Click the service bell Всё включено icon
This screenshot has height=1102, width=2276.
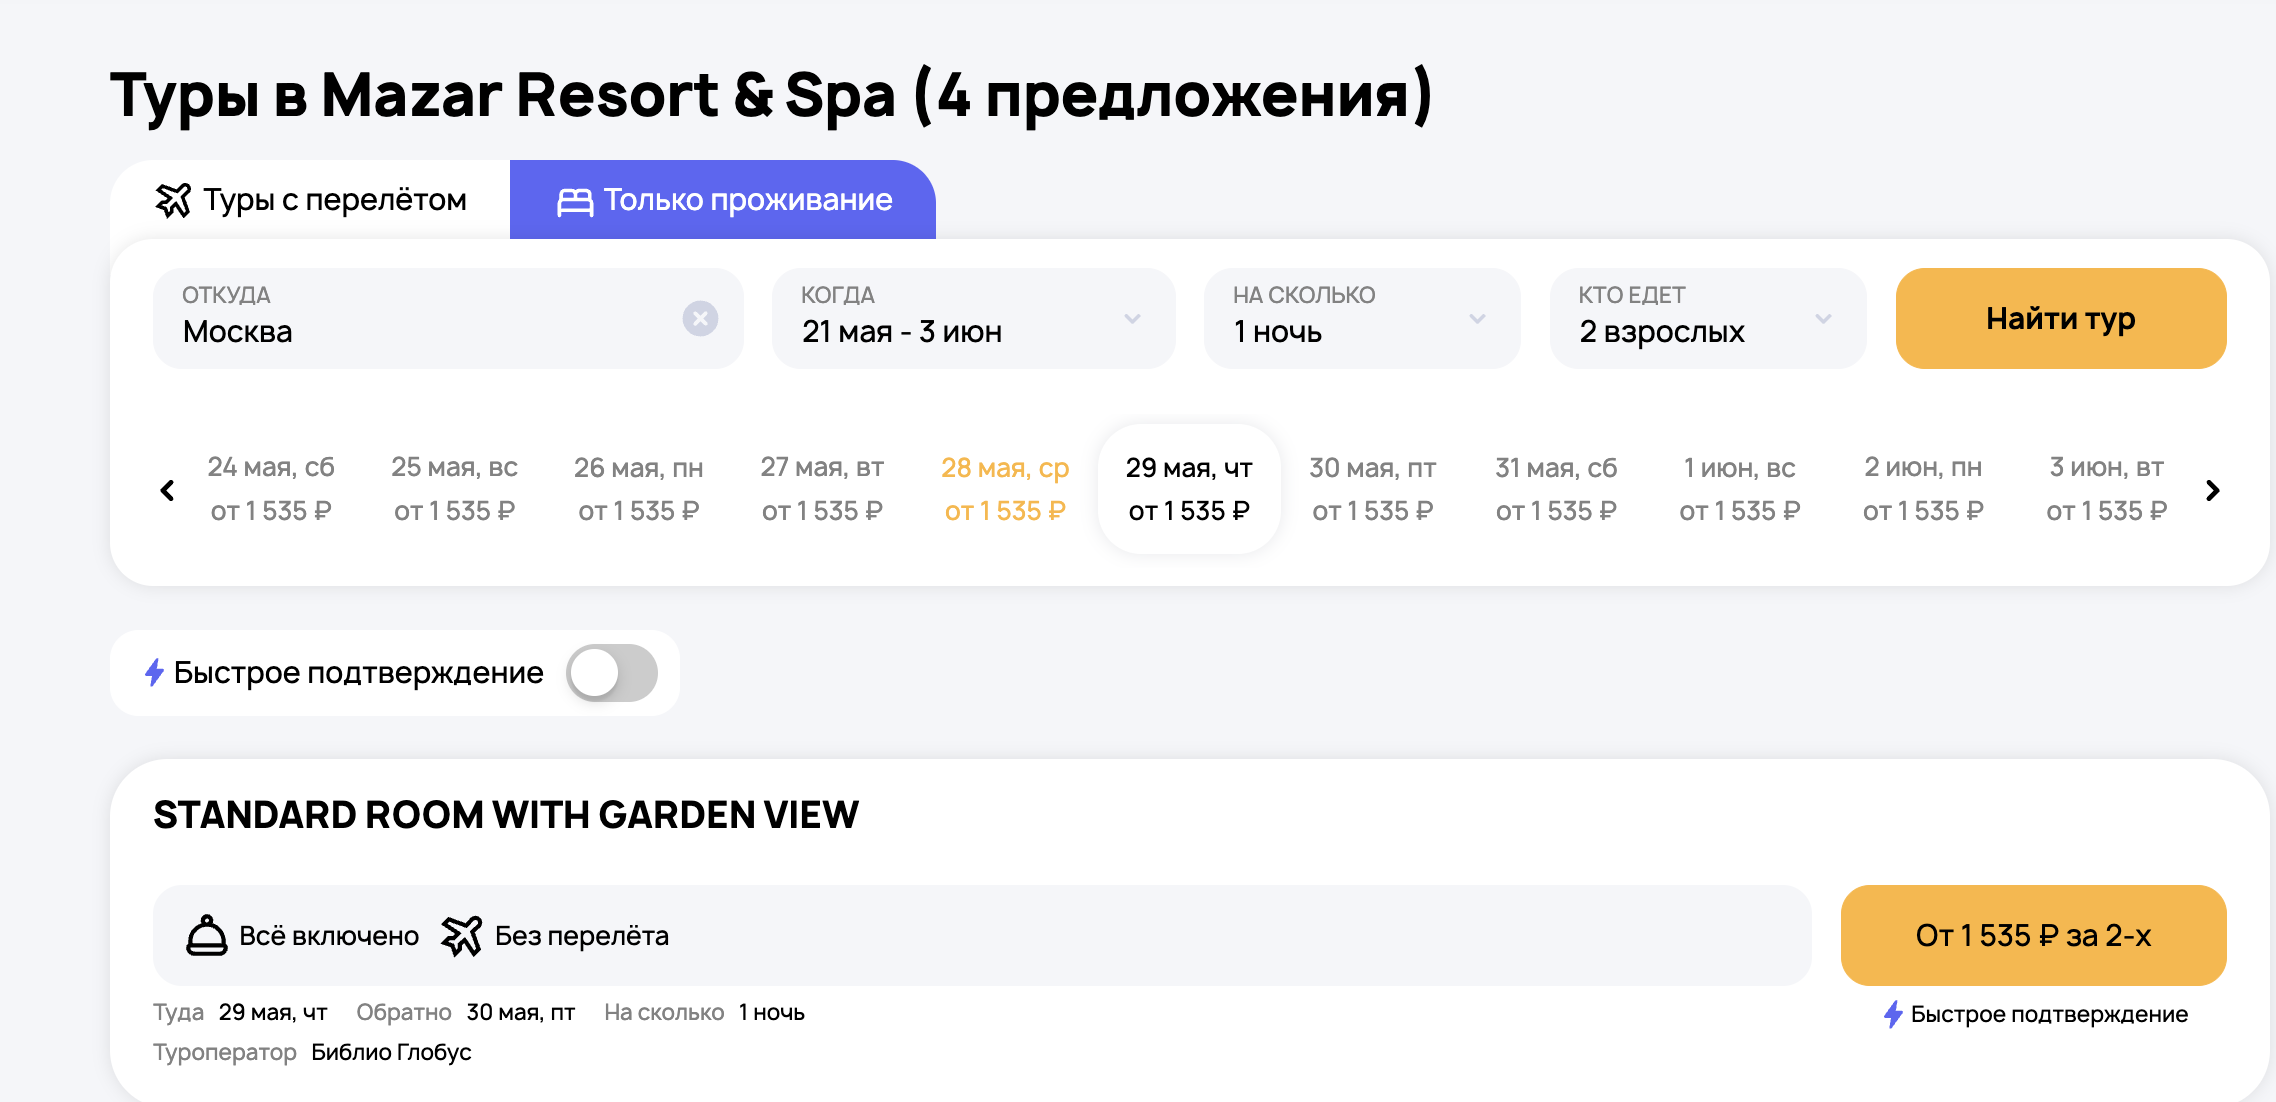[x=207, y=936]
